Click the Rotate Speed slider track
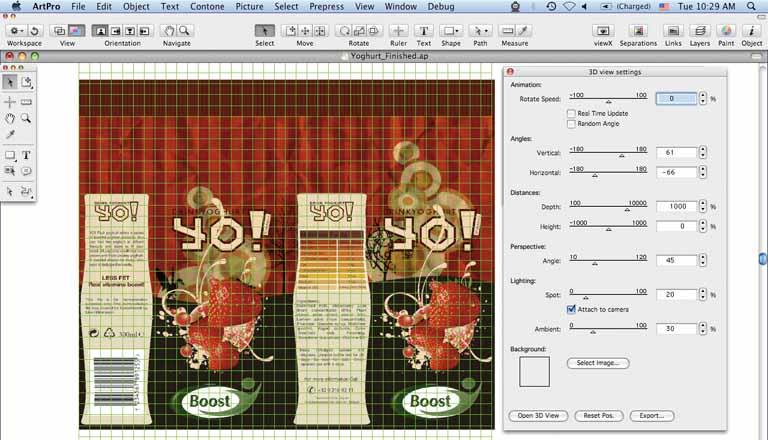This screenshot has width=768, height=440. pyautogui.click(x=608, y=100)
